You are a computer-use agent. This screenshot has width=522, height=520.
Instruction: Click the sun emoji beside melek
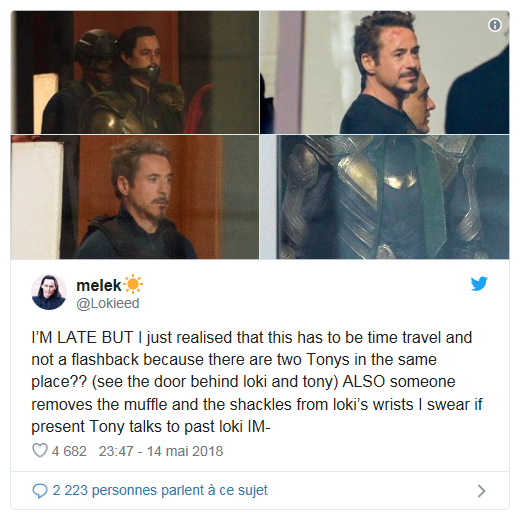133,284
